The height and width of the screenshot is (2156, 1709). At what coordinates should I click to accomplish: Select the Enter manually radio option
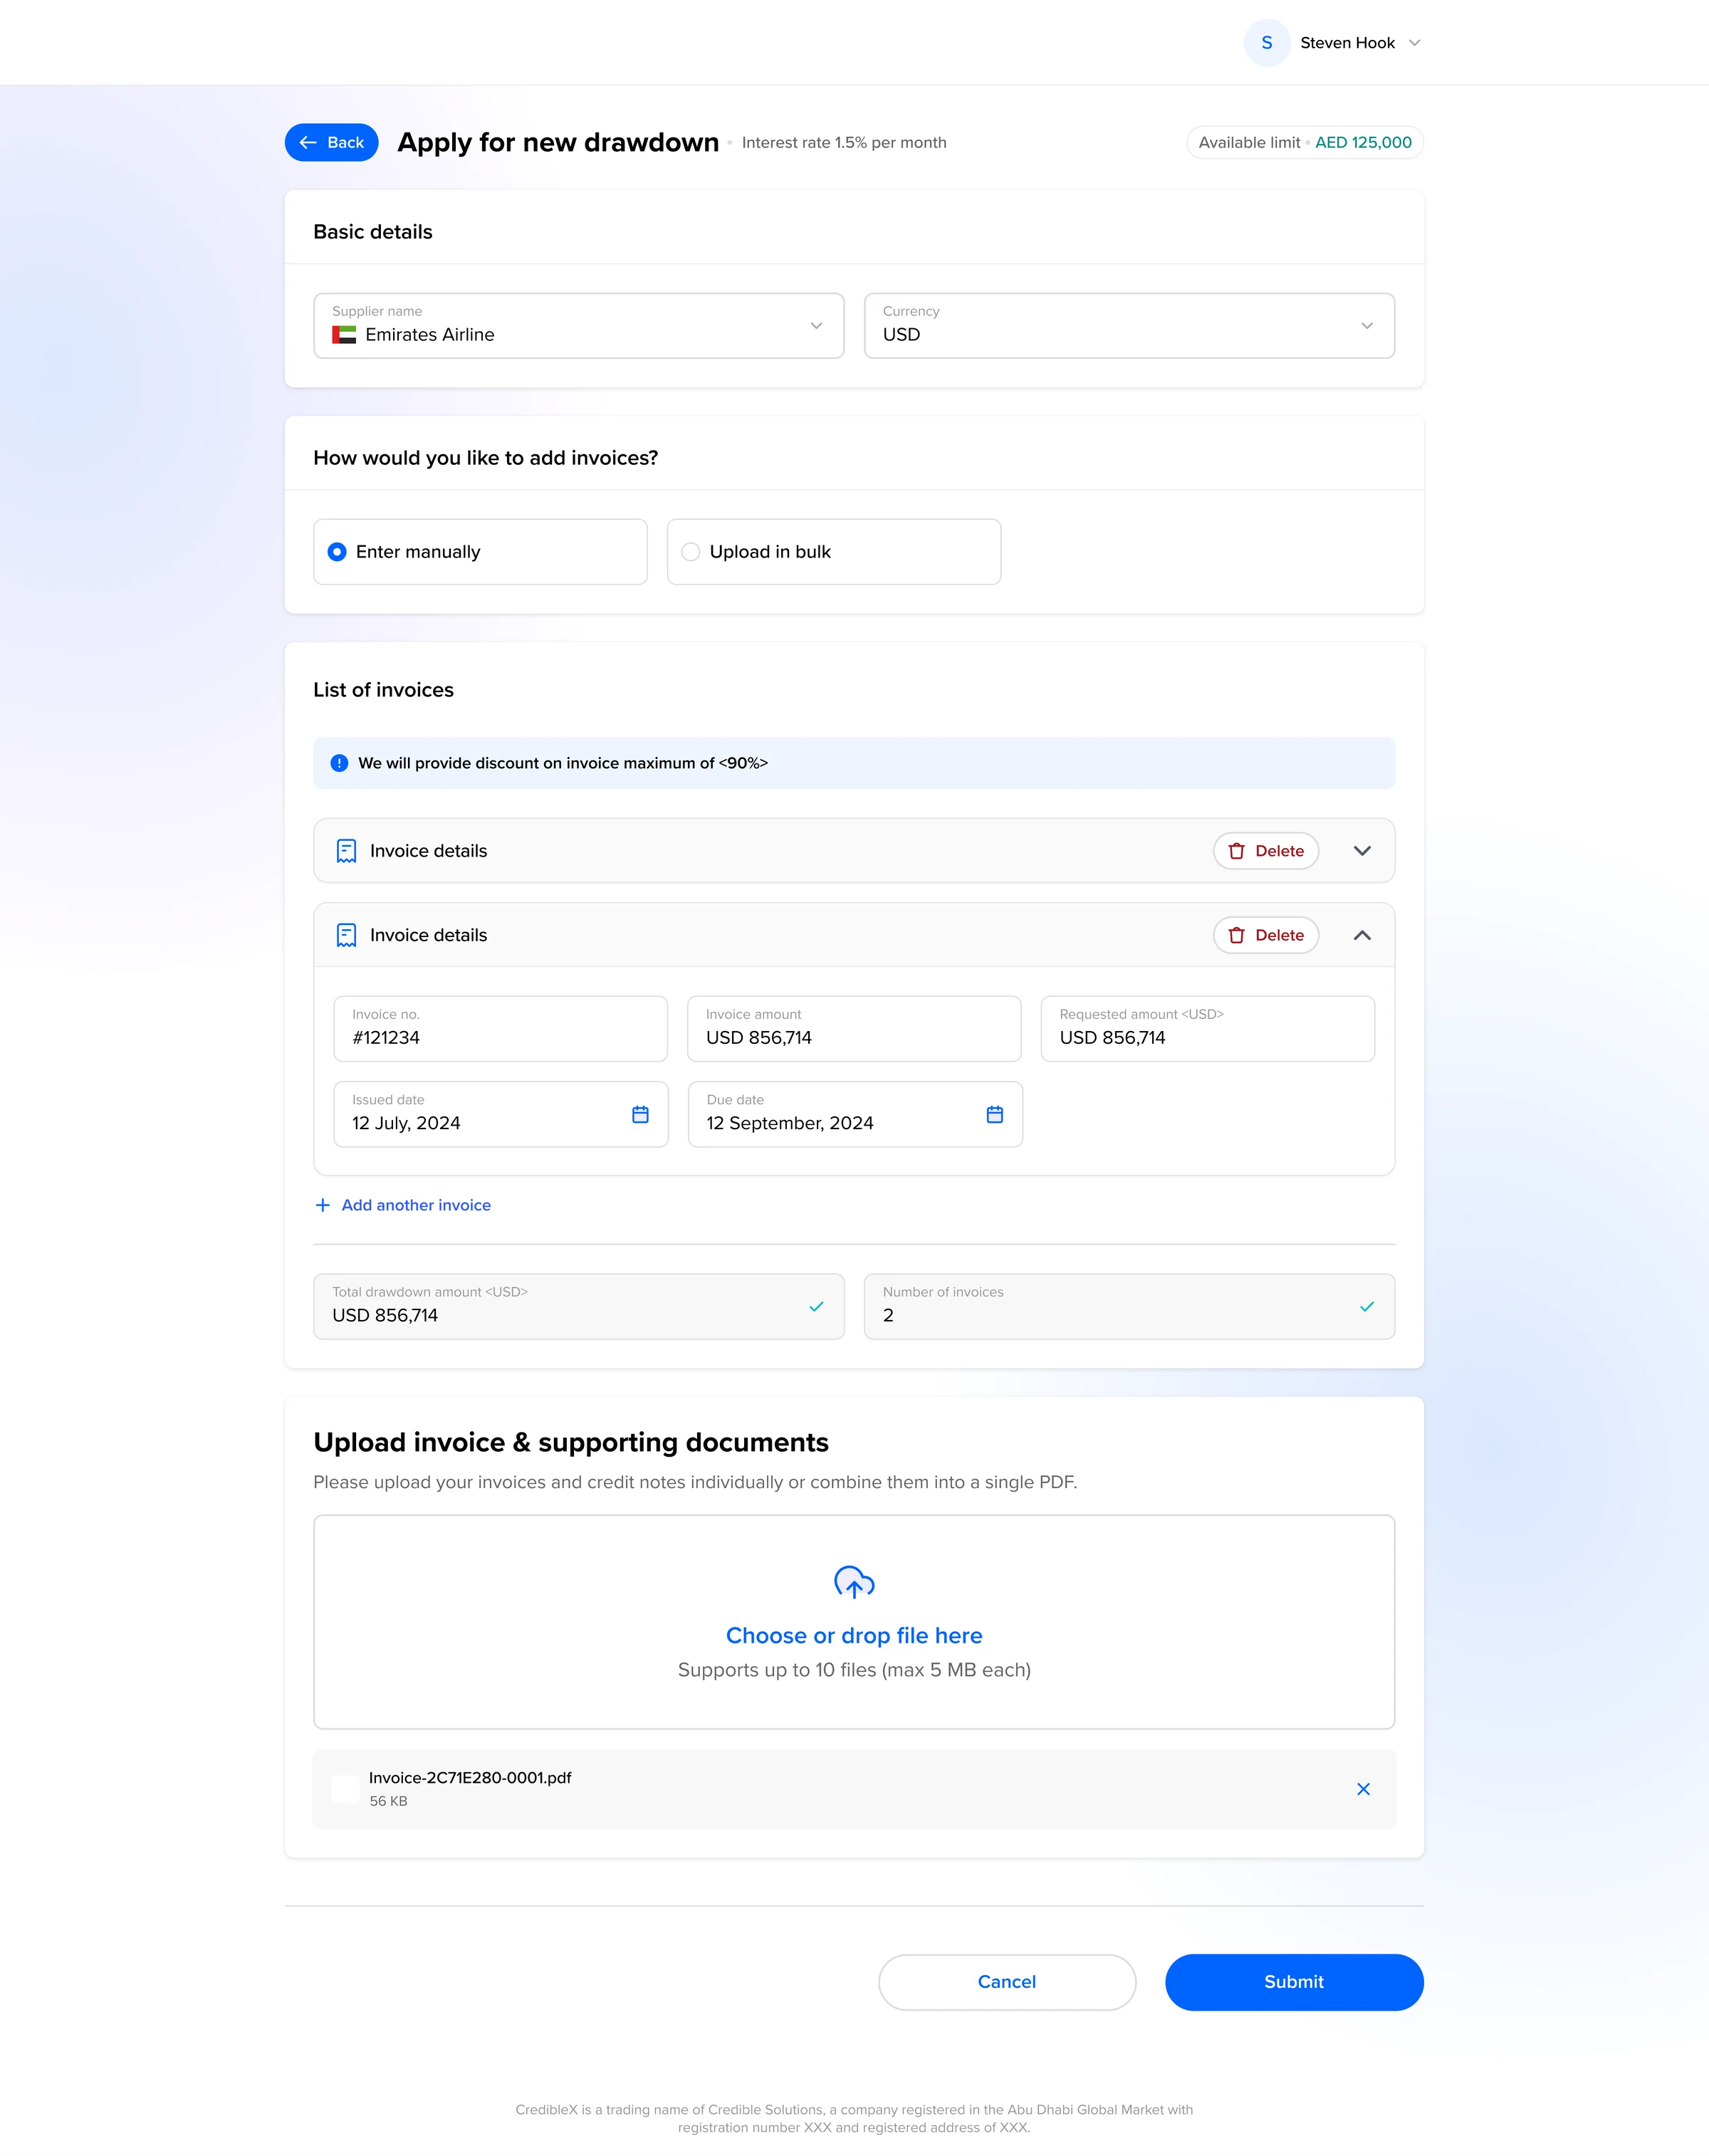[x=480, y=552]
